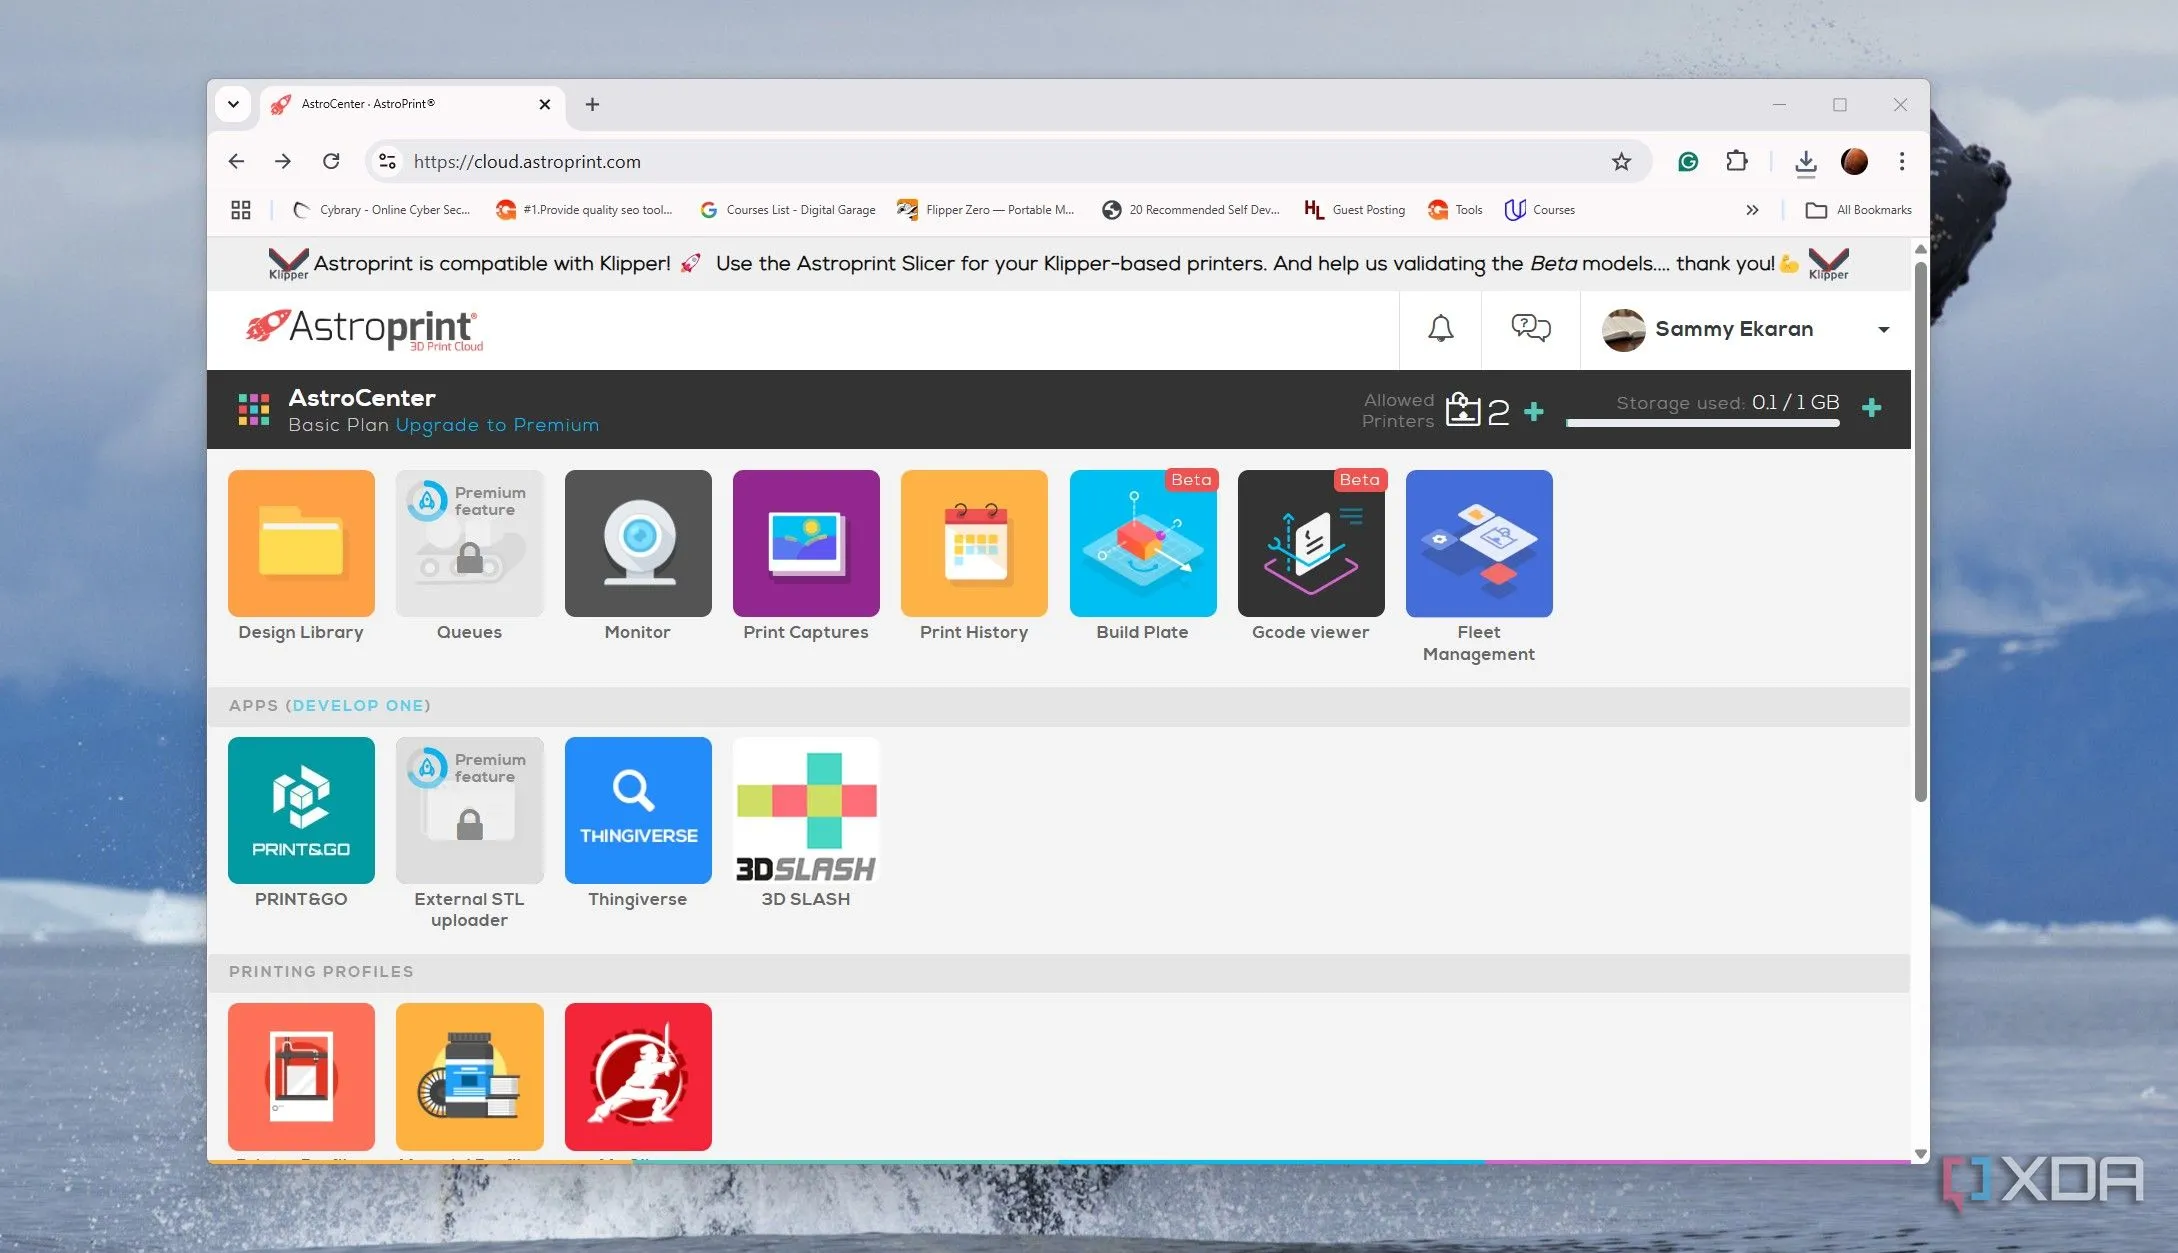
Task: Open the Design Library folder icon
Action: tap(301, 543)
